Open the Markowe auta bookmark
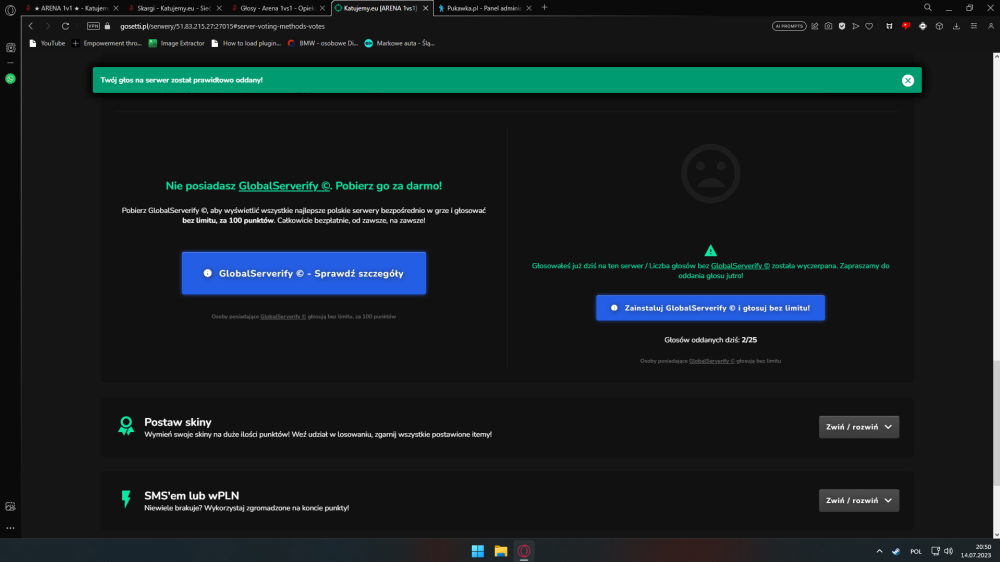This screenshot has width=1000, height=562. [400, 43]
